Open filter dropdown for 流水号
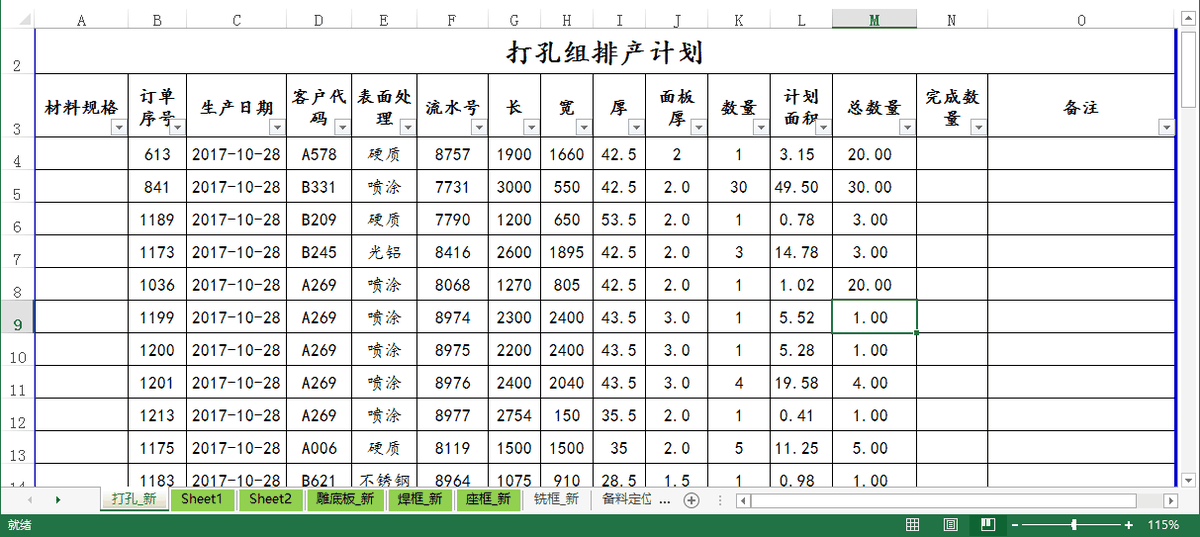1200x537 pixels. click(479, 127)
